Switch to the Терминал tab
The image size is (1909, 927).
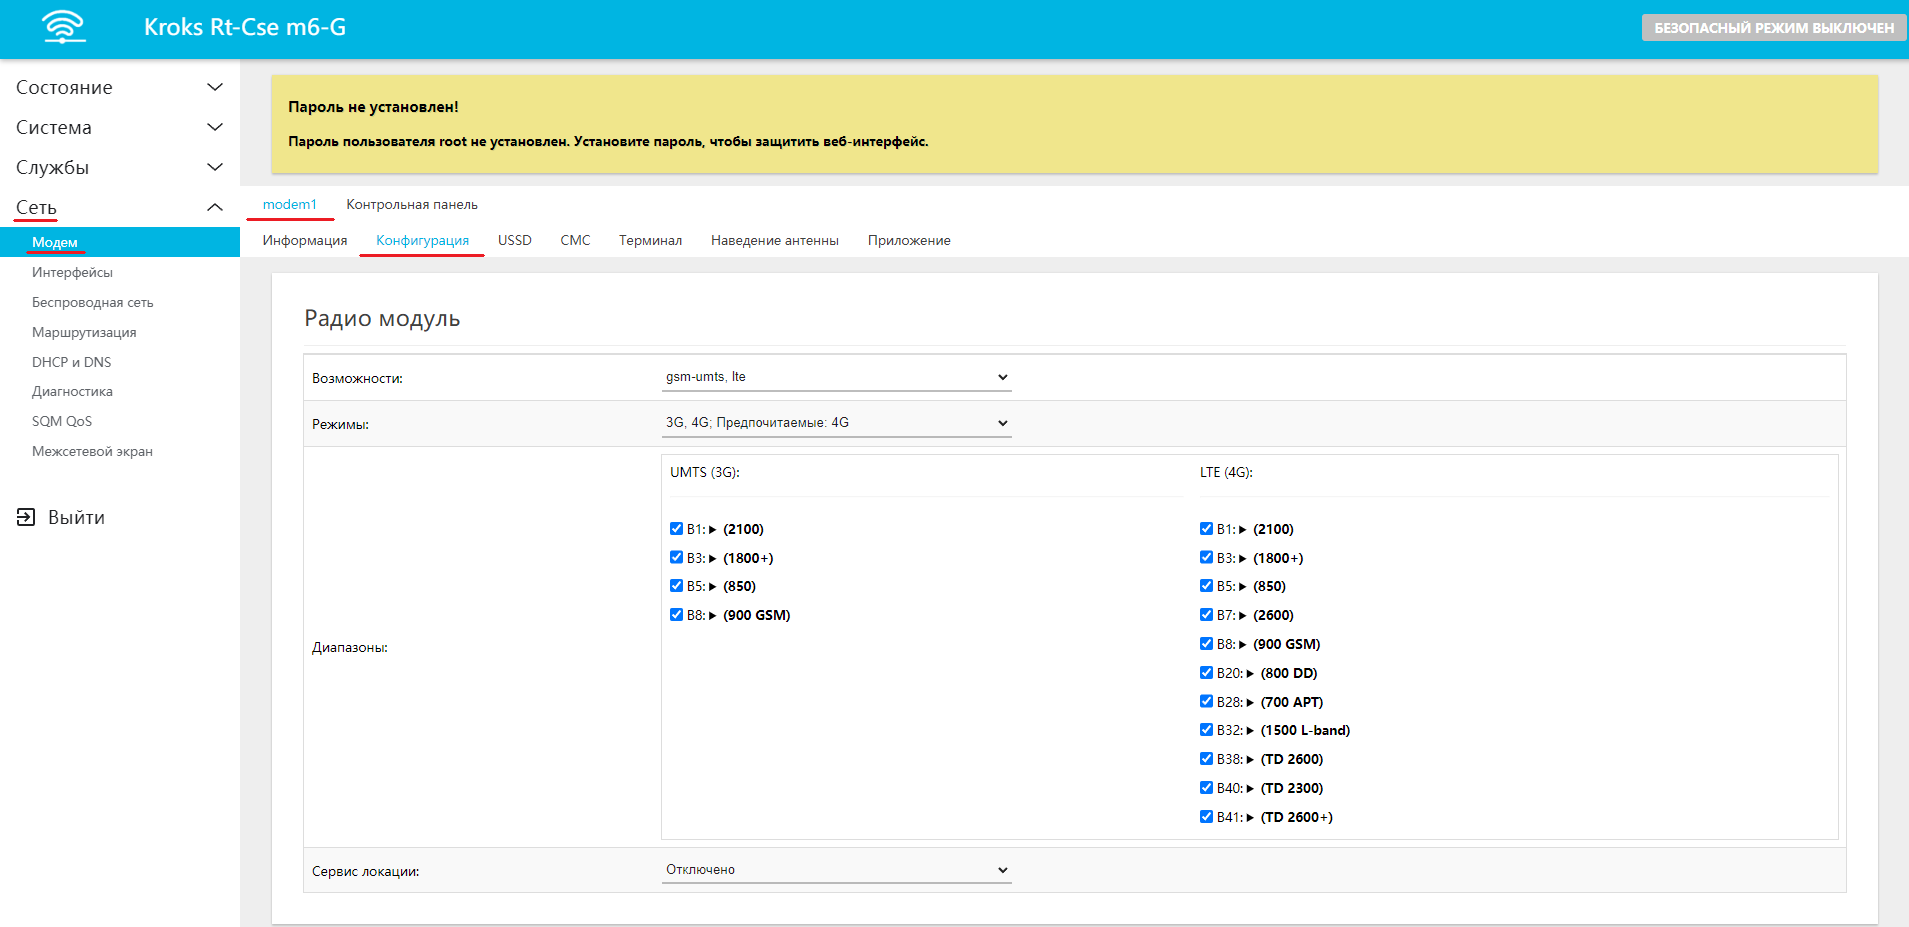click(650, 240)
